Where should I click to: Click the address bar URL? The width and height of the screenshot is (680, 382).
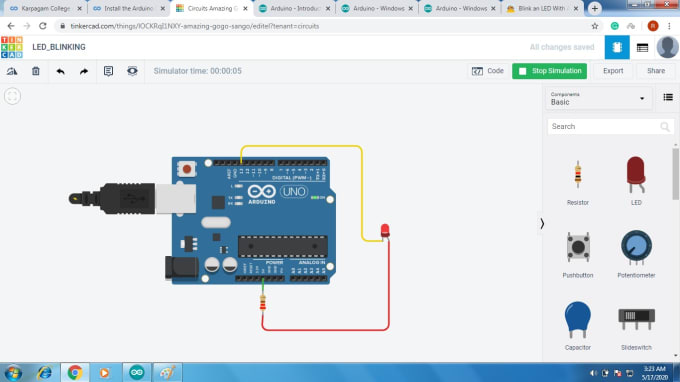pyautogui.click(x=195, y=26)
